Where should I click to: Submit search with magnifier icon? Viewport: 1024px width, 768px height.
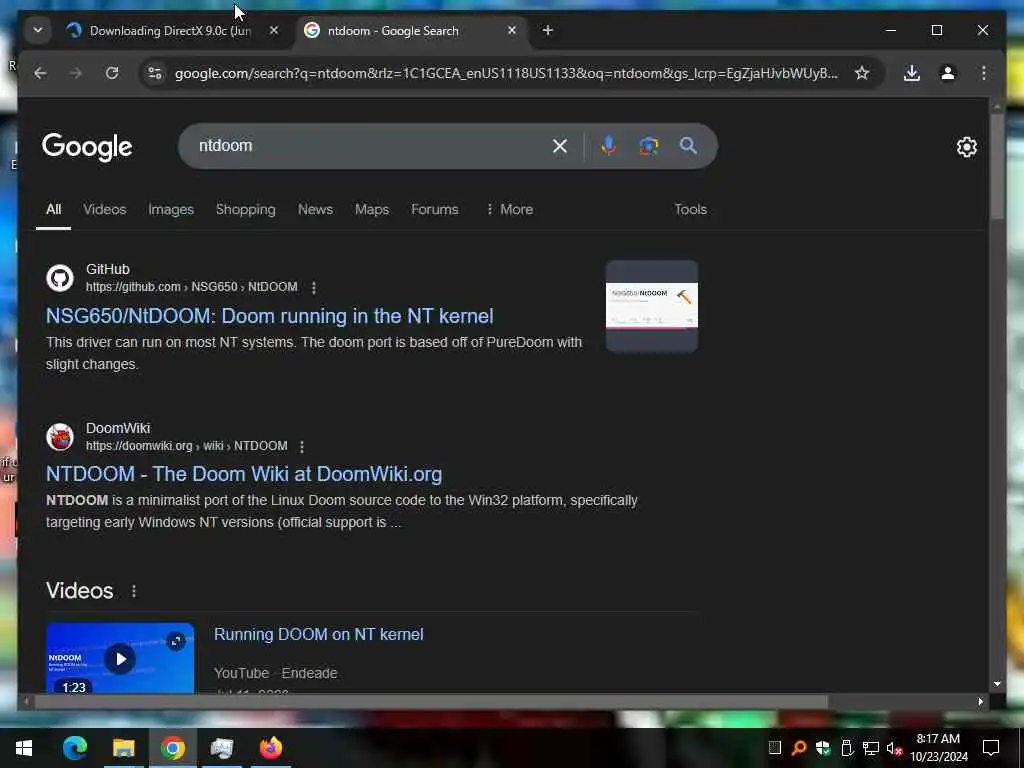coord(688,146)
